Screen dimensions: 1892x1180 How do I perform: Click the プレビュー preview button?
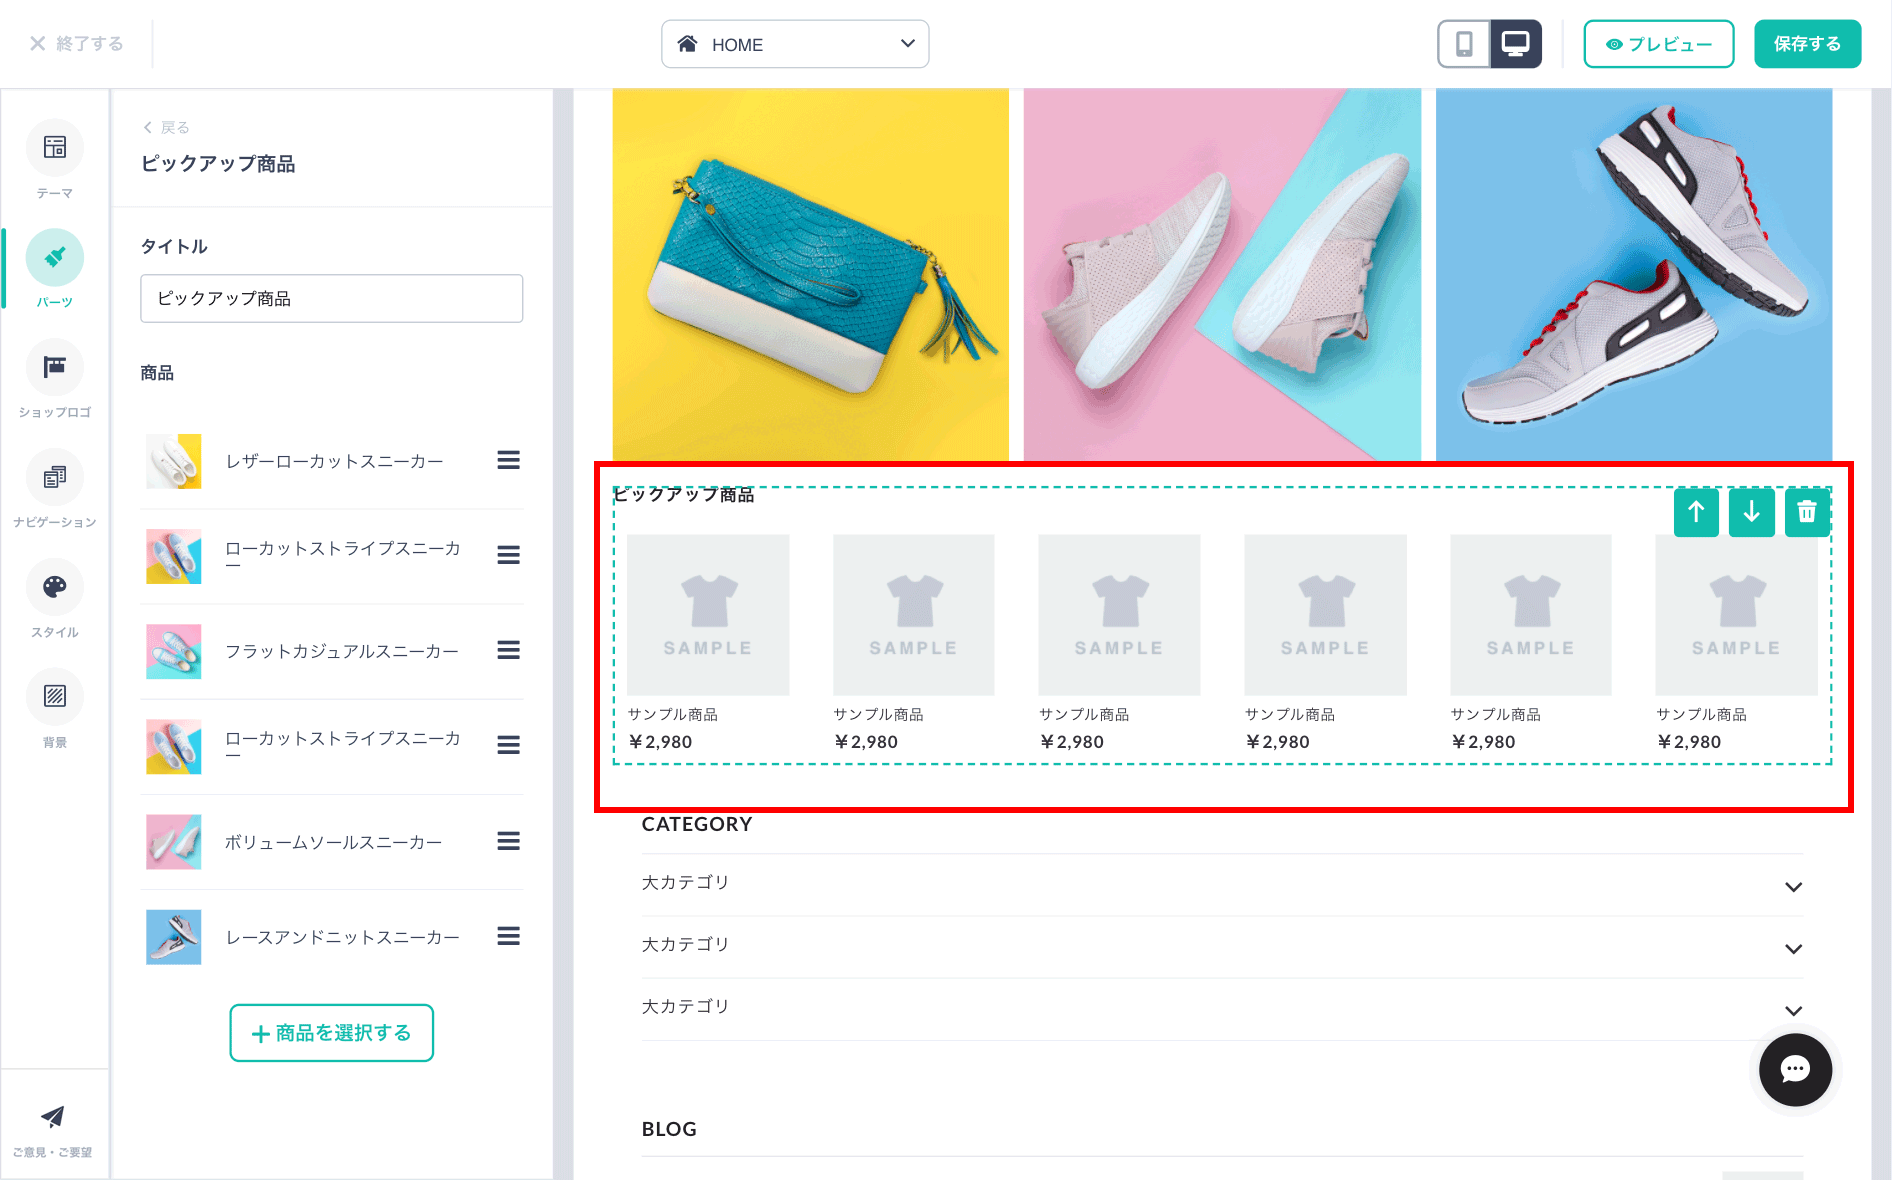pyautogui.click(x=1659, y=44)
